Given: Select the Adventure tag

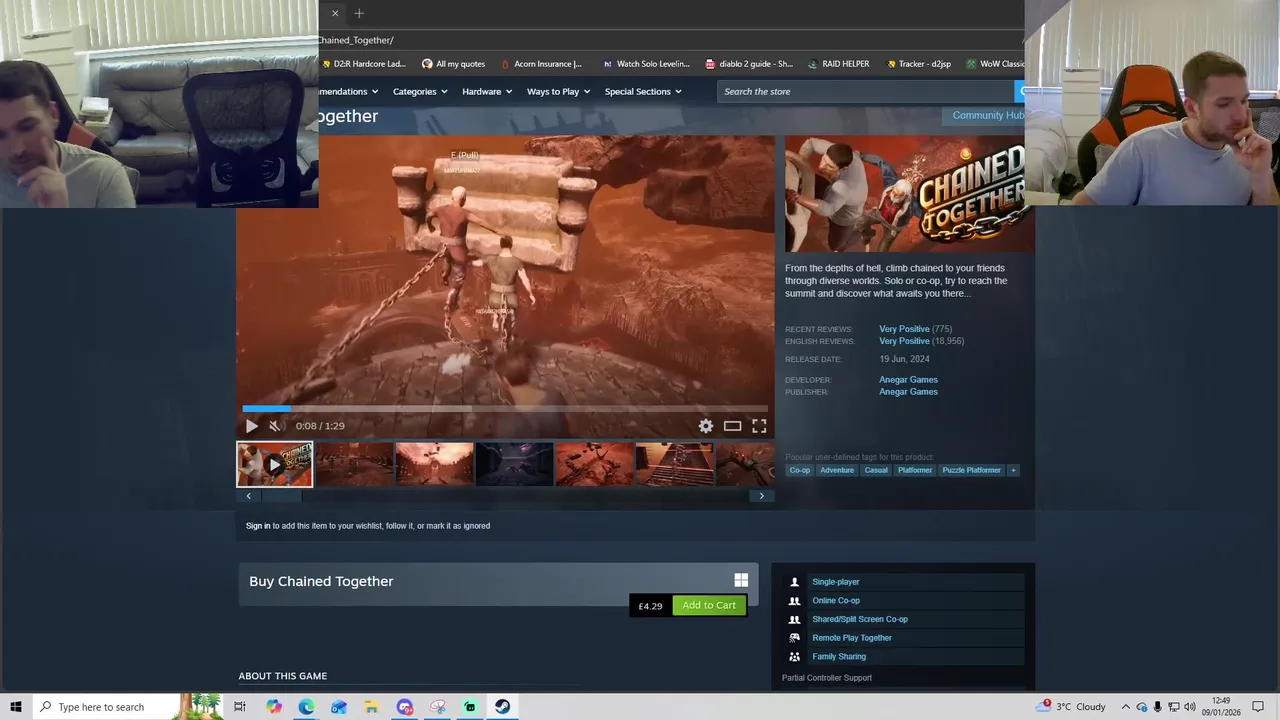Looking at the screenshot, I should (x=837, y=470).
